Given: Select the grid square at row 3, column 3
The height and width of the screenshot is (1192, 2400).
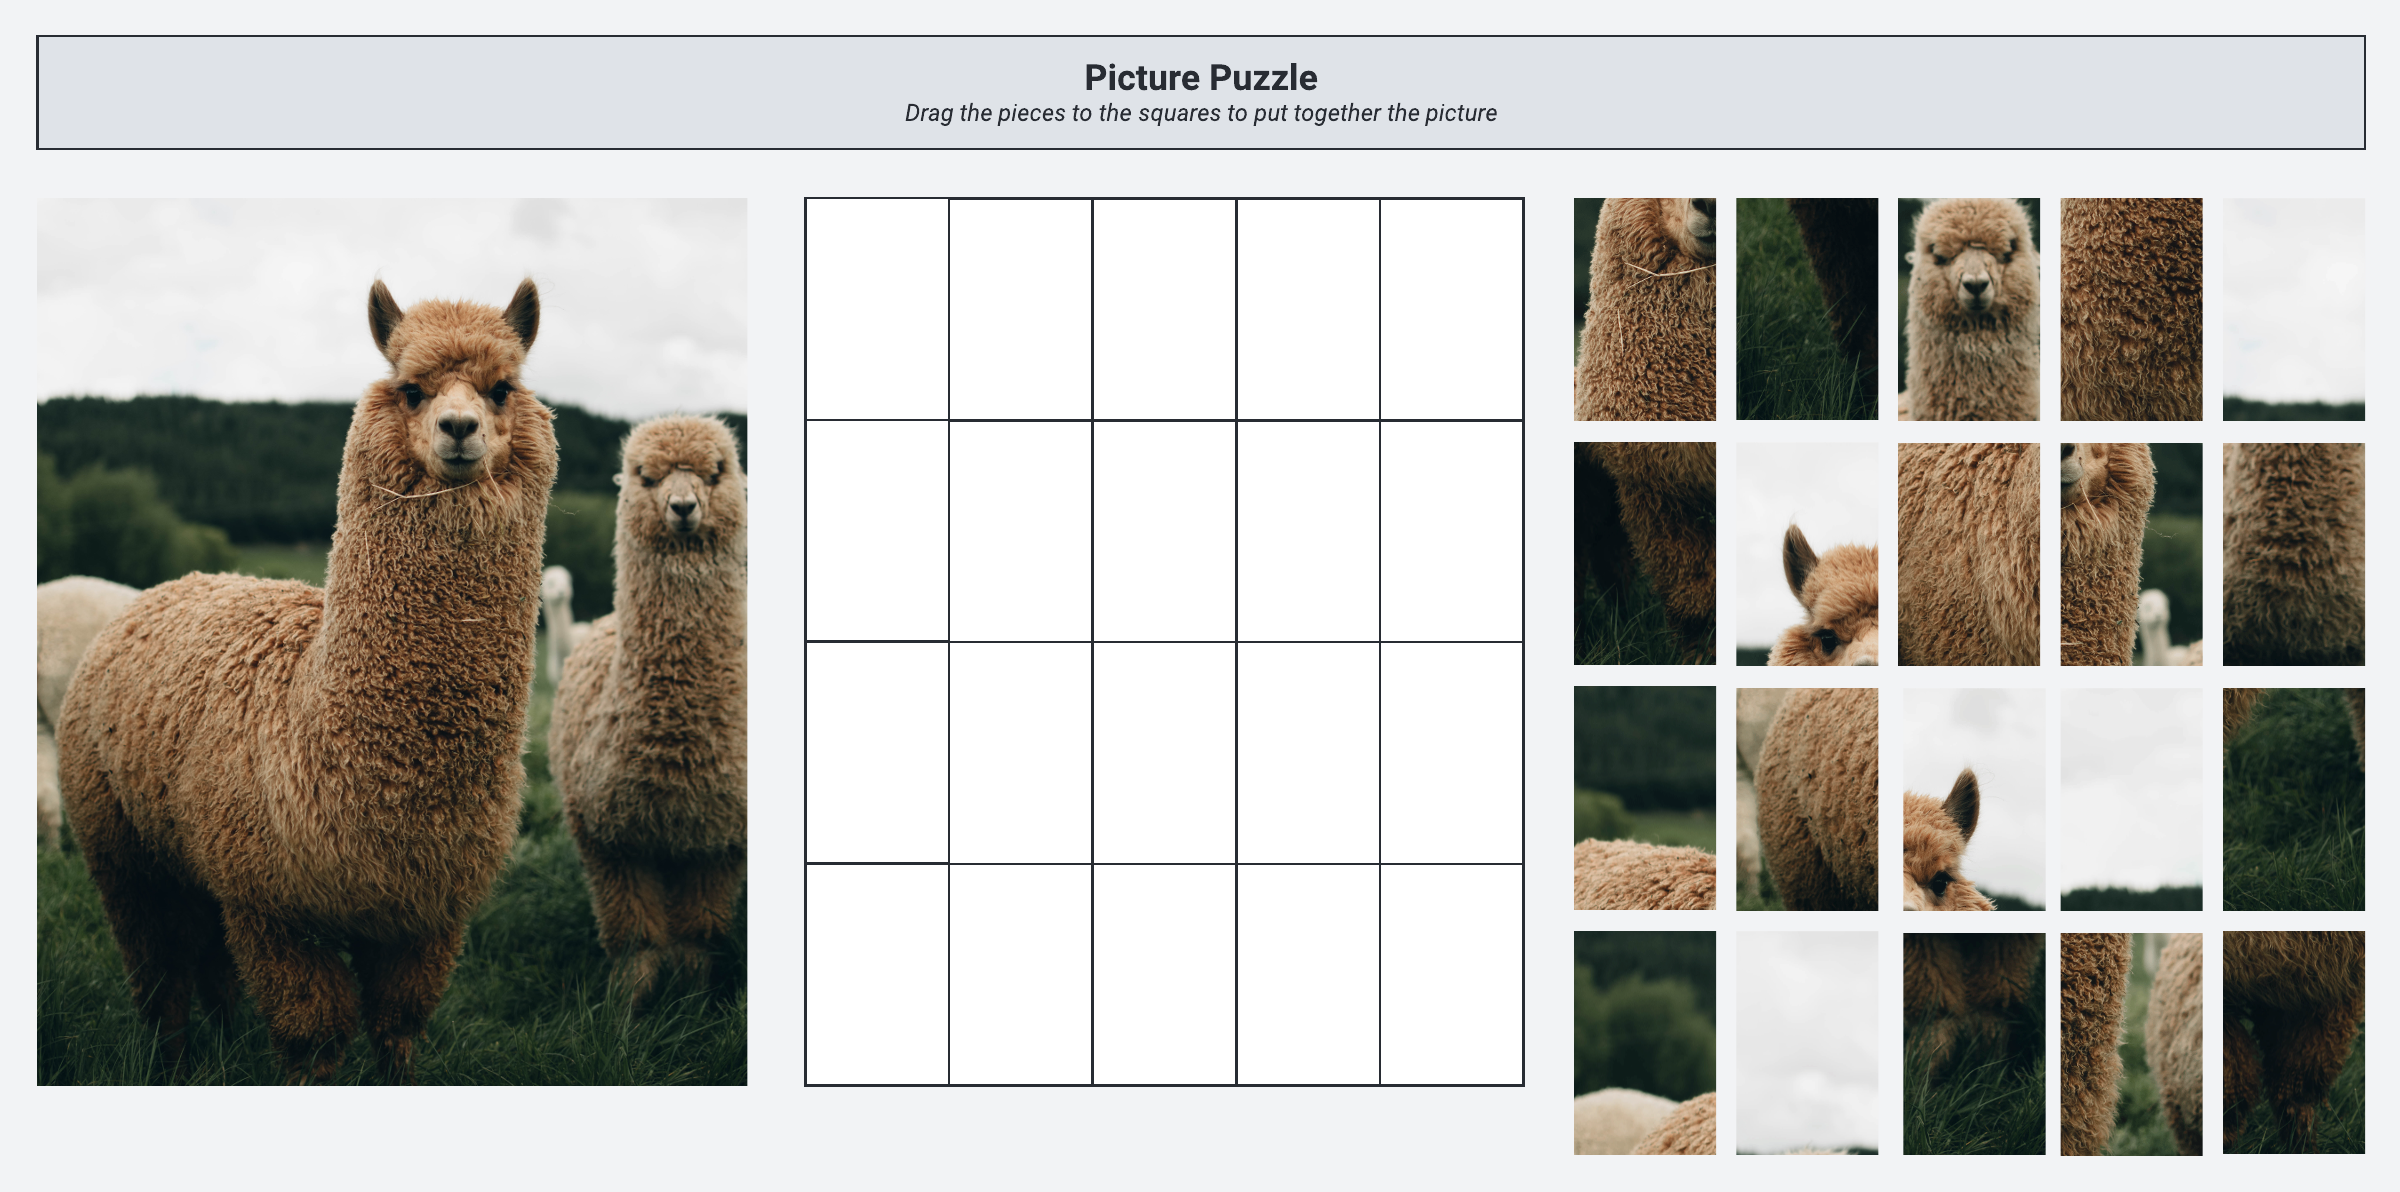Looking at the screenshot, I should 1165,753.
